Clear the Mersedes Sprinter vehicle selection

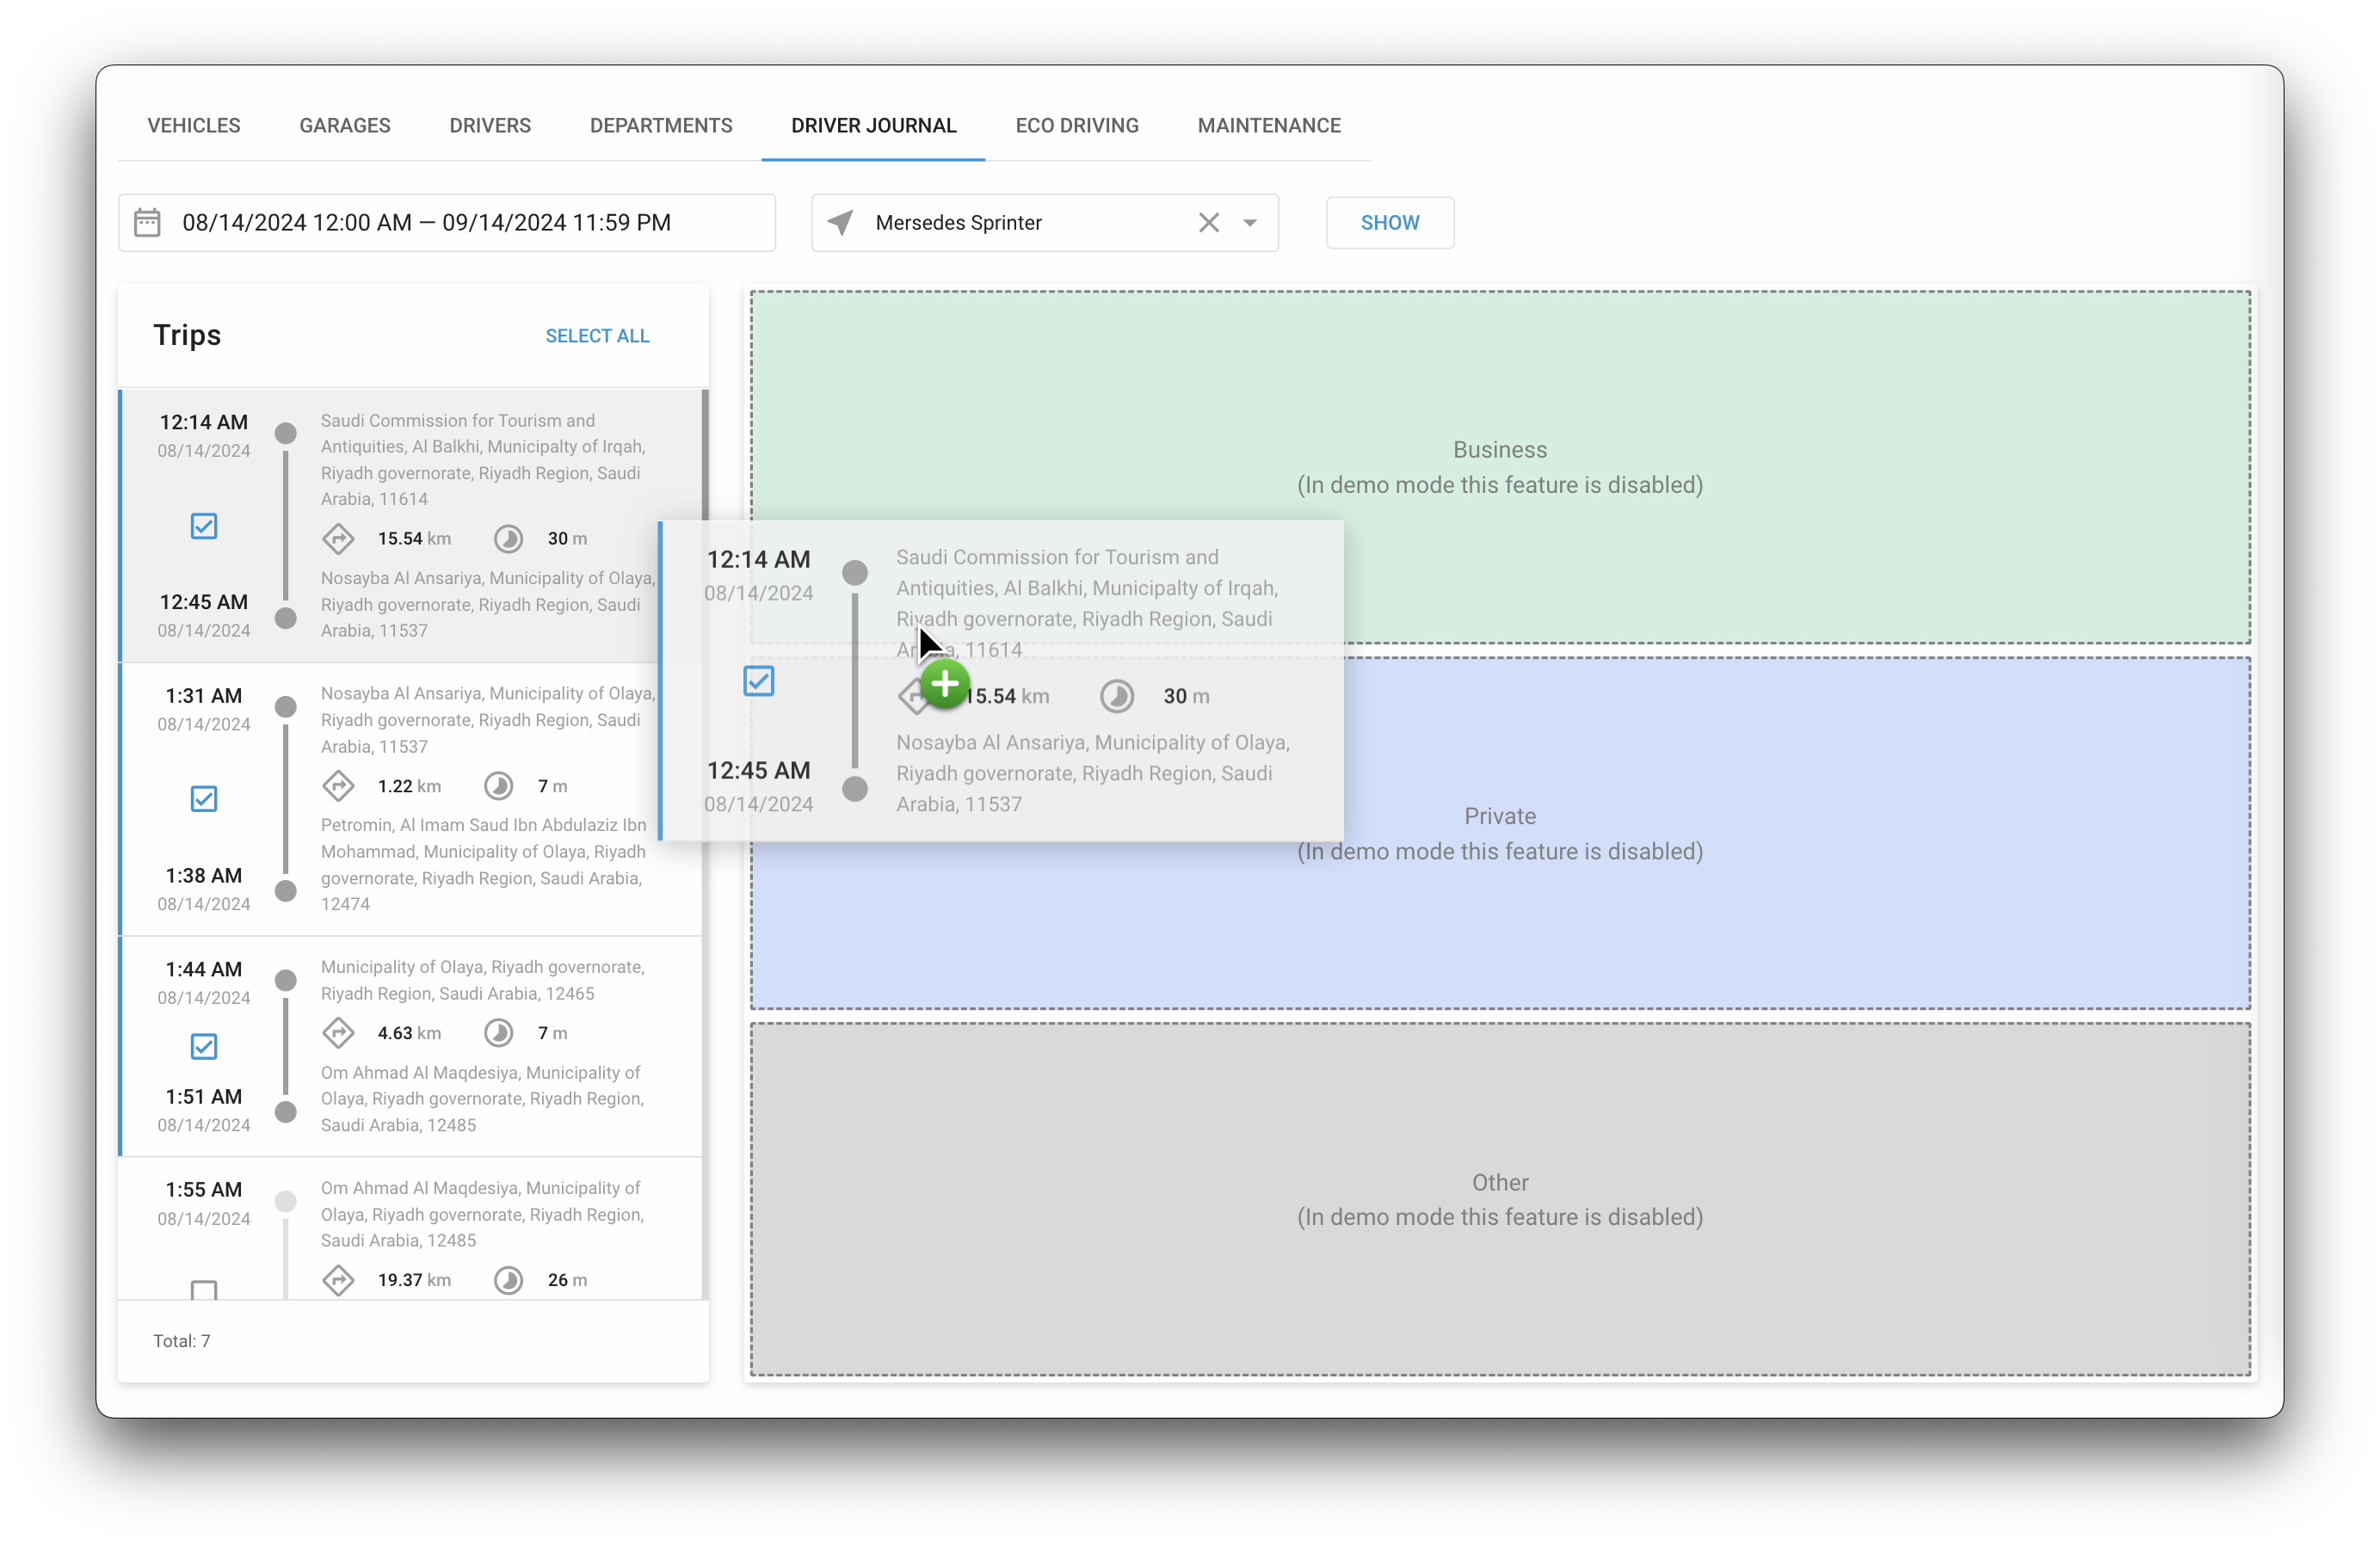click(1208, 222)
